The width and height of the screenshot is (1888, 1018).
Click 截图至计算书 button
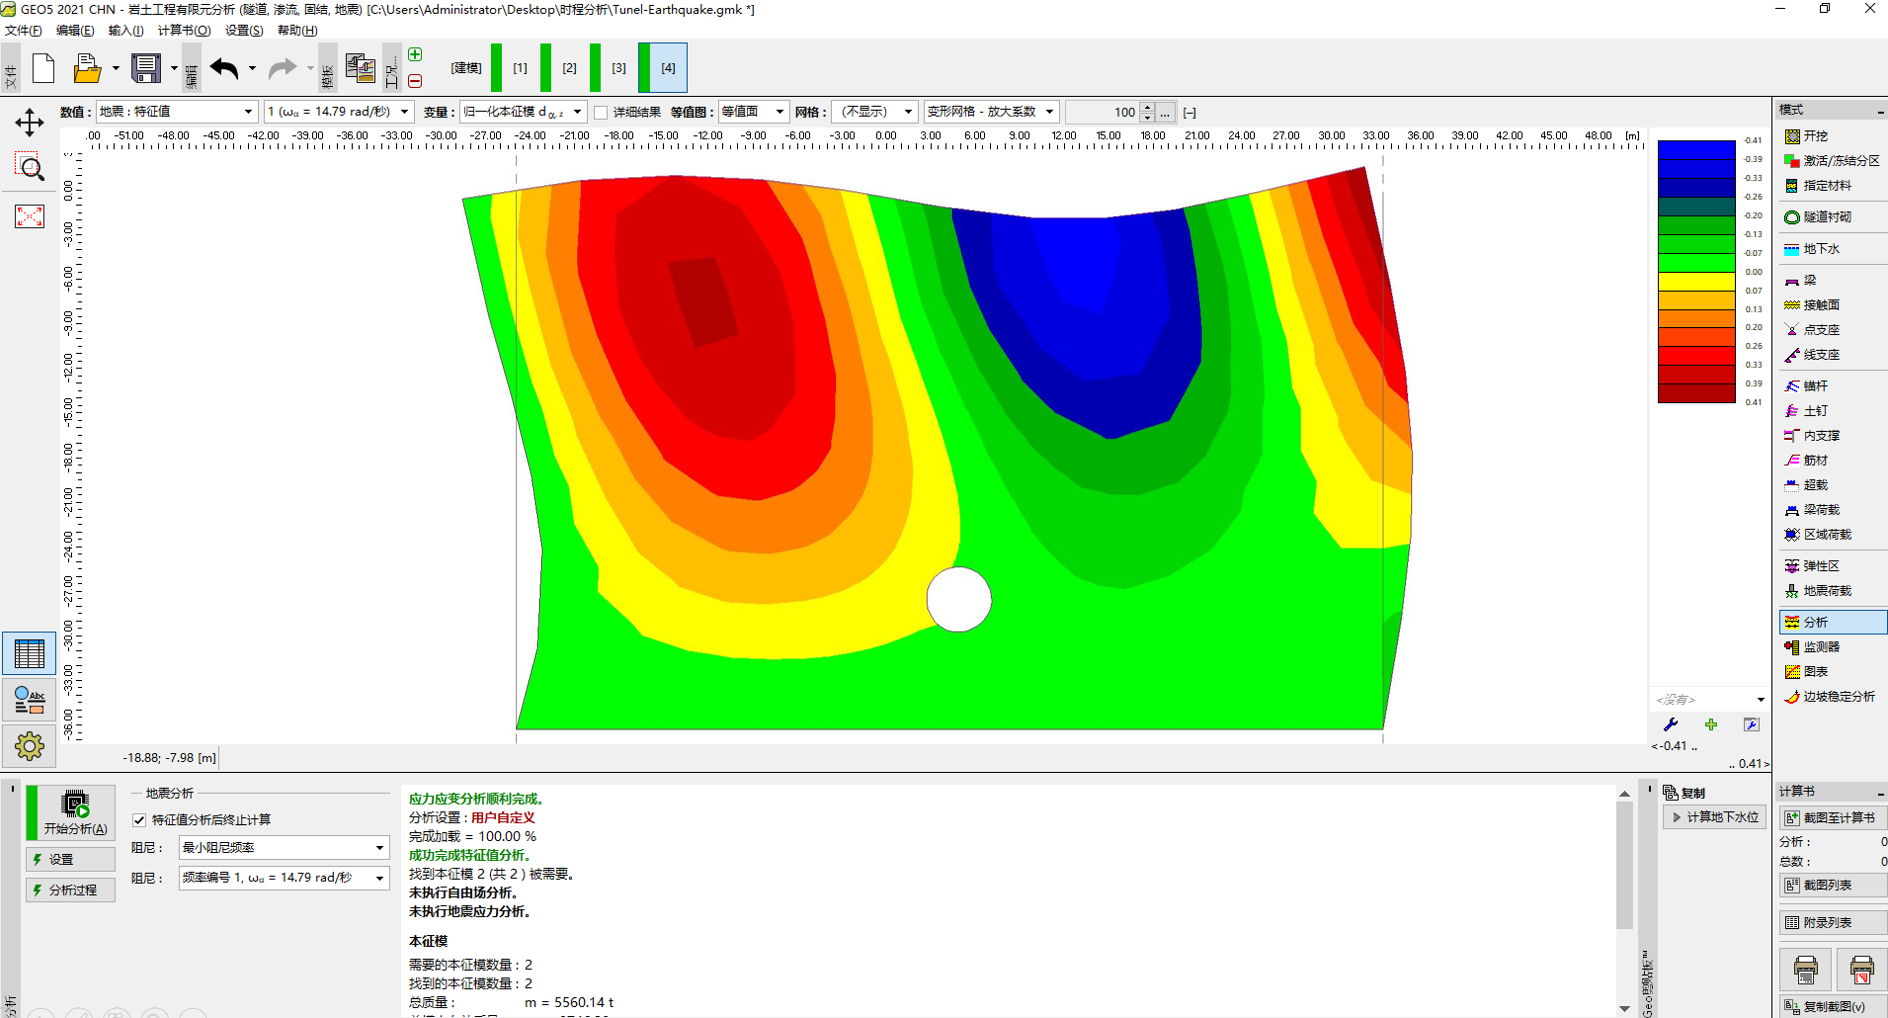[1833, 818]
